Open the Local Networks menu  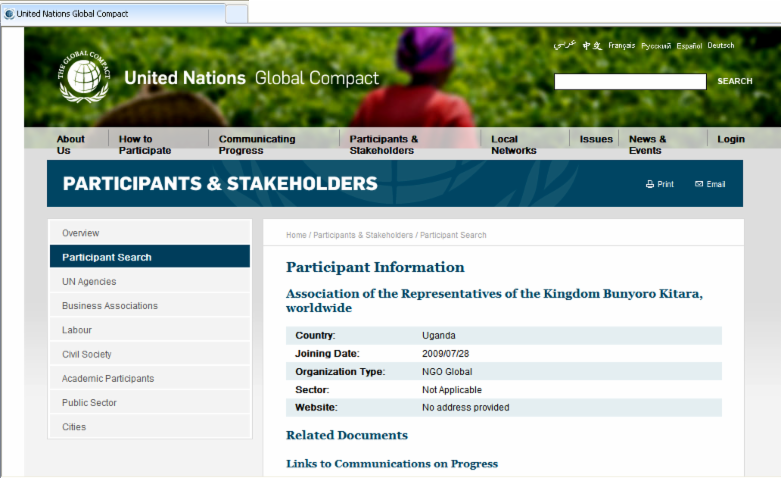tap(513, 145)
